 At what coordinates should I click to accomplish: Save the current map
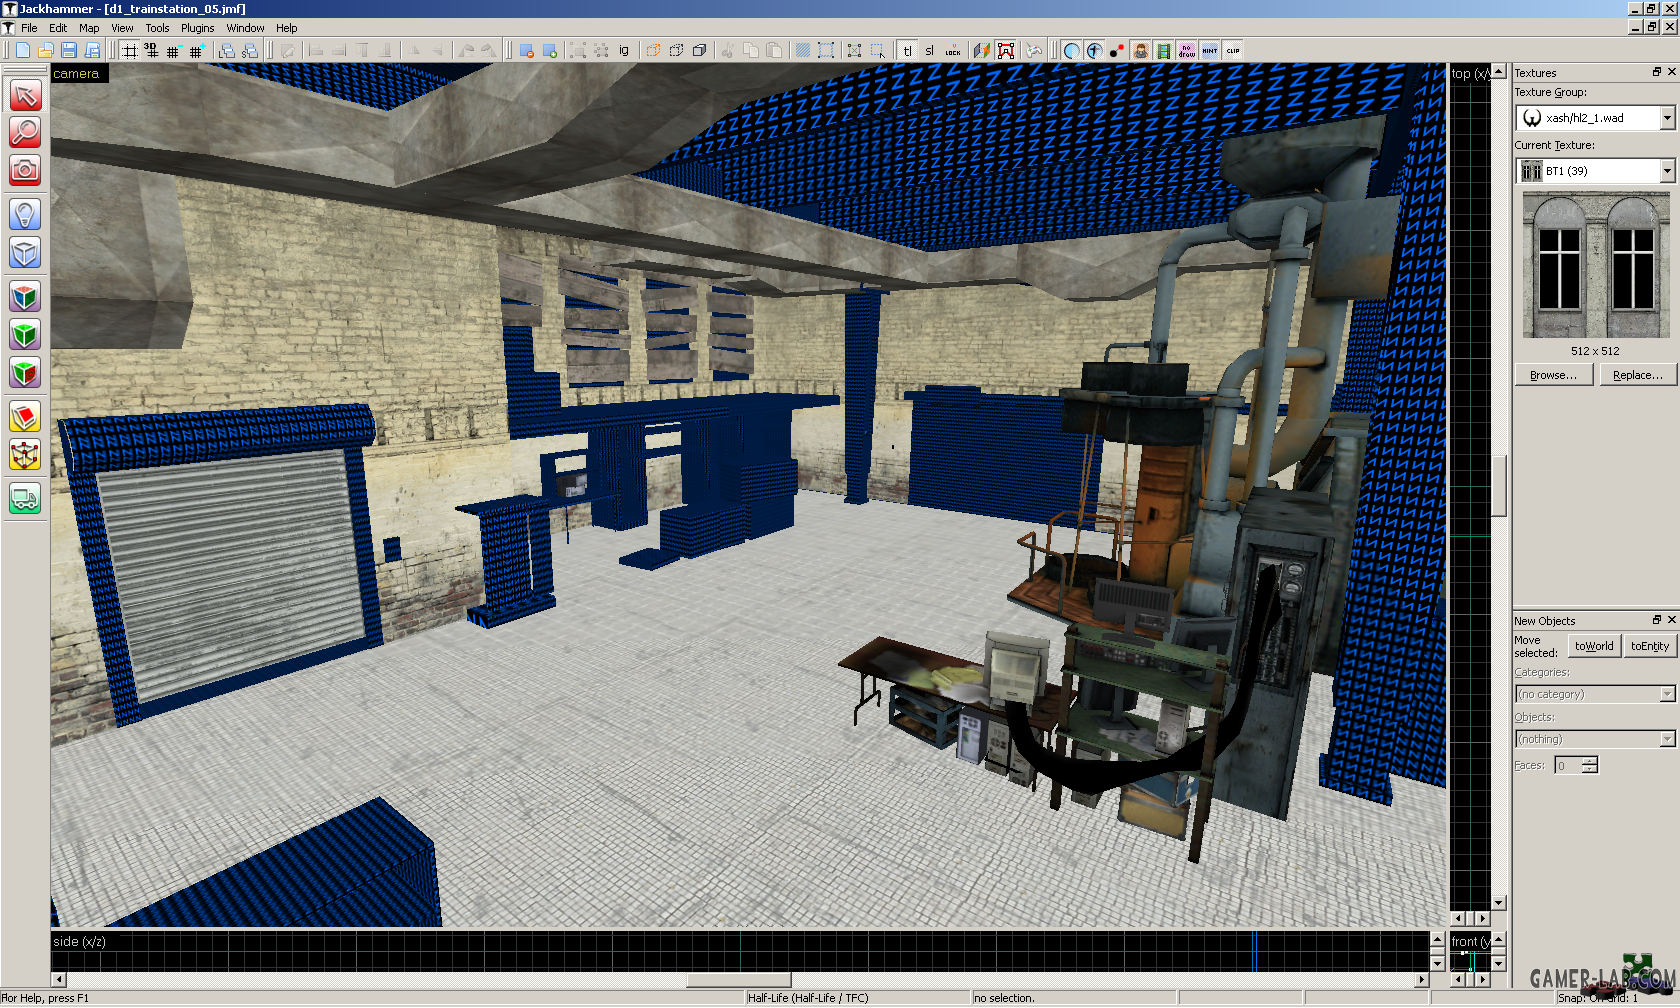[x=69, y=50]
